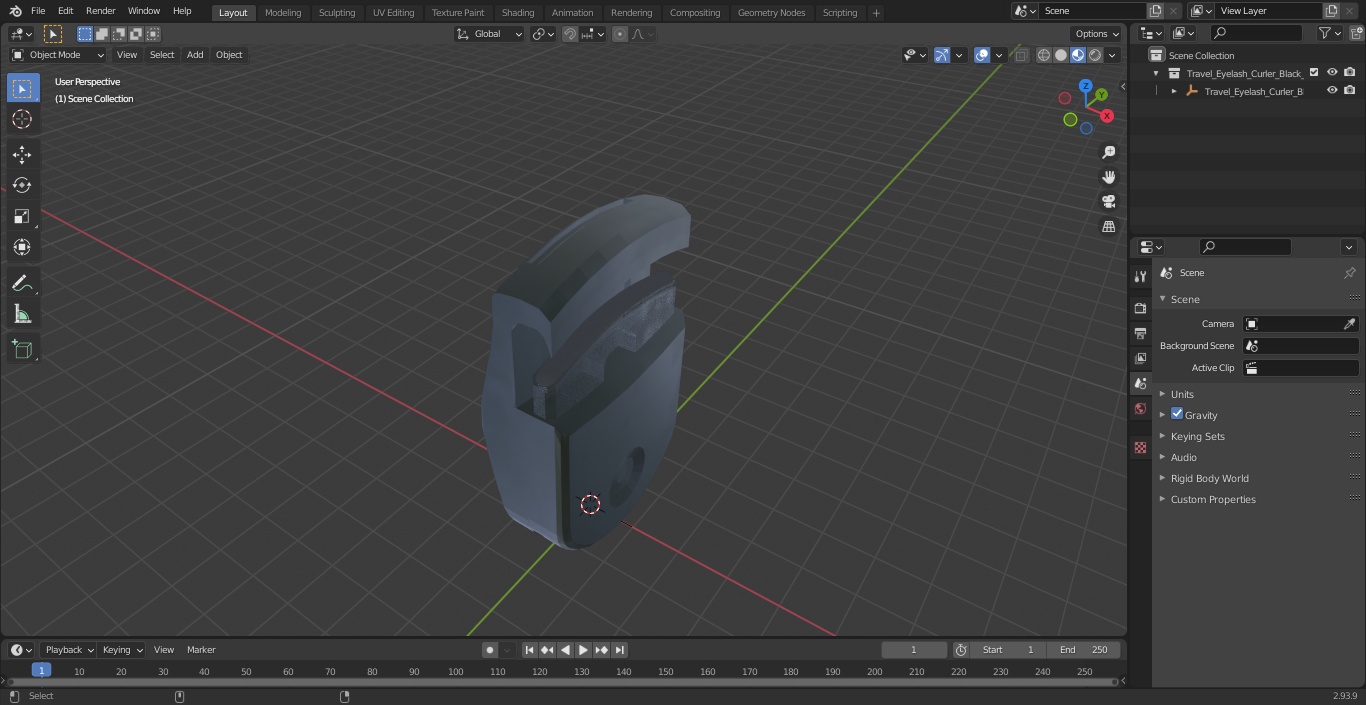The height and width of the screenshot is (705, 1366).
Task: Open Playback dropdown in timeline
Action: point(69,650)
